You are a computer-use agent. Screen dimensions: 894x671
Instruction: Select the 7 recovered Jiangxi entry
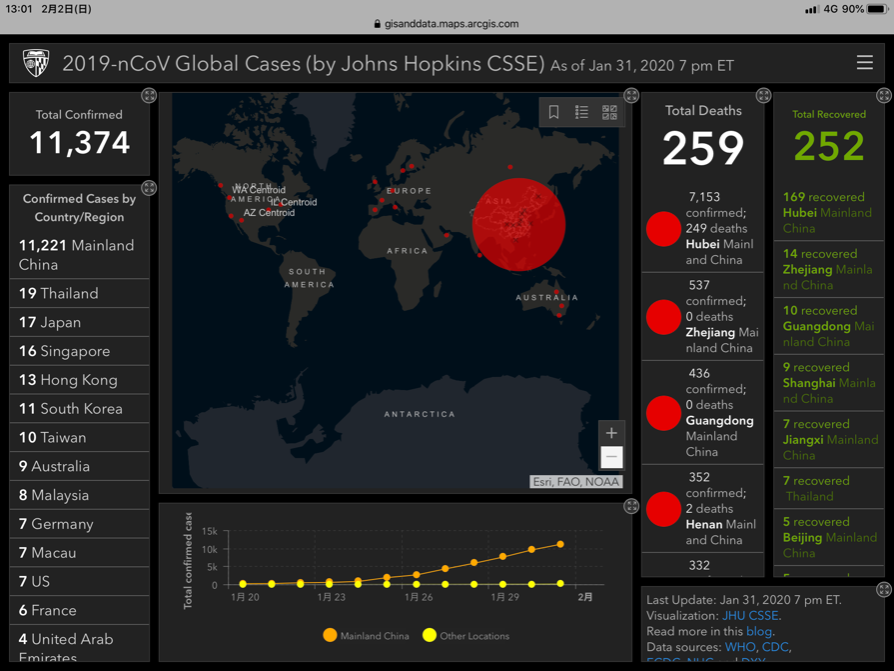(829, 440)
